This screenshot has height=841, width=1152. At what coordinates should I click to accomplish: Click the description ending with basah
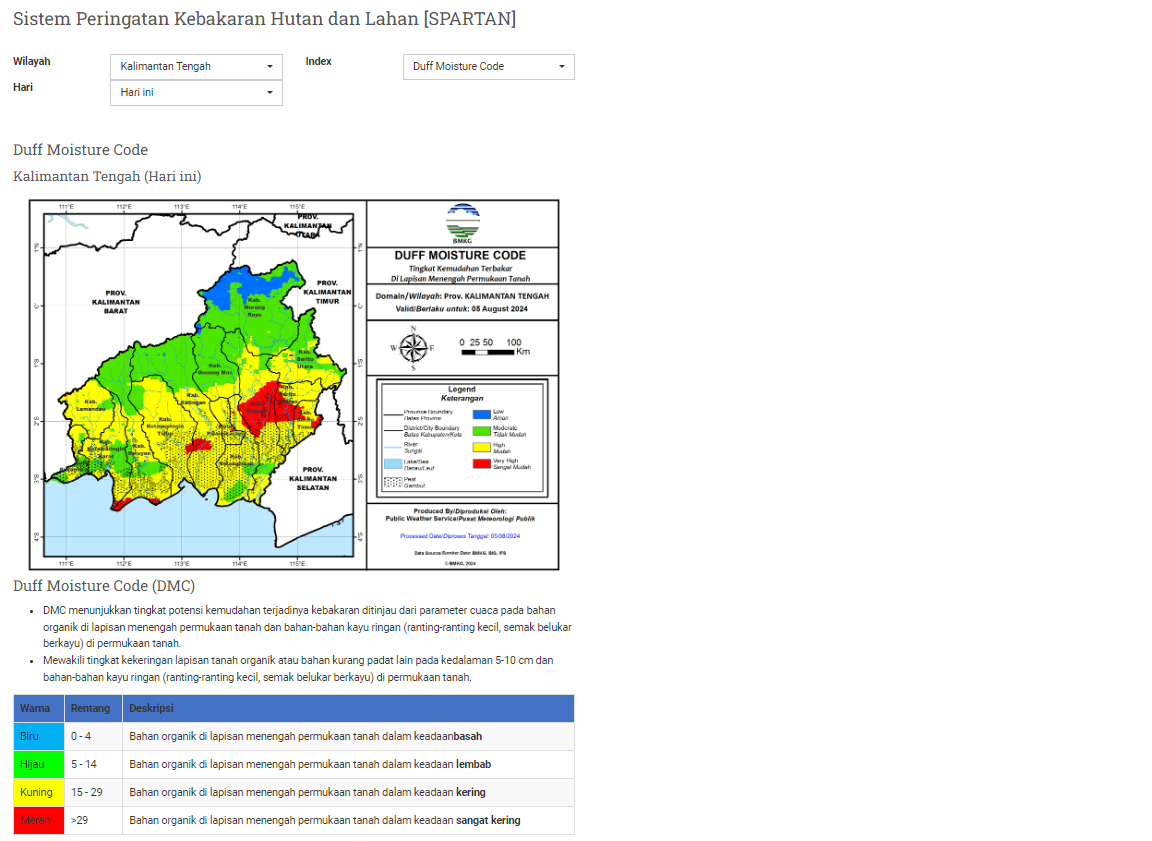click(348, 737)
